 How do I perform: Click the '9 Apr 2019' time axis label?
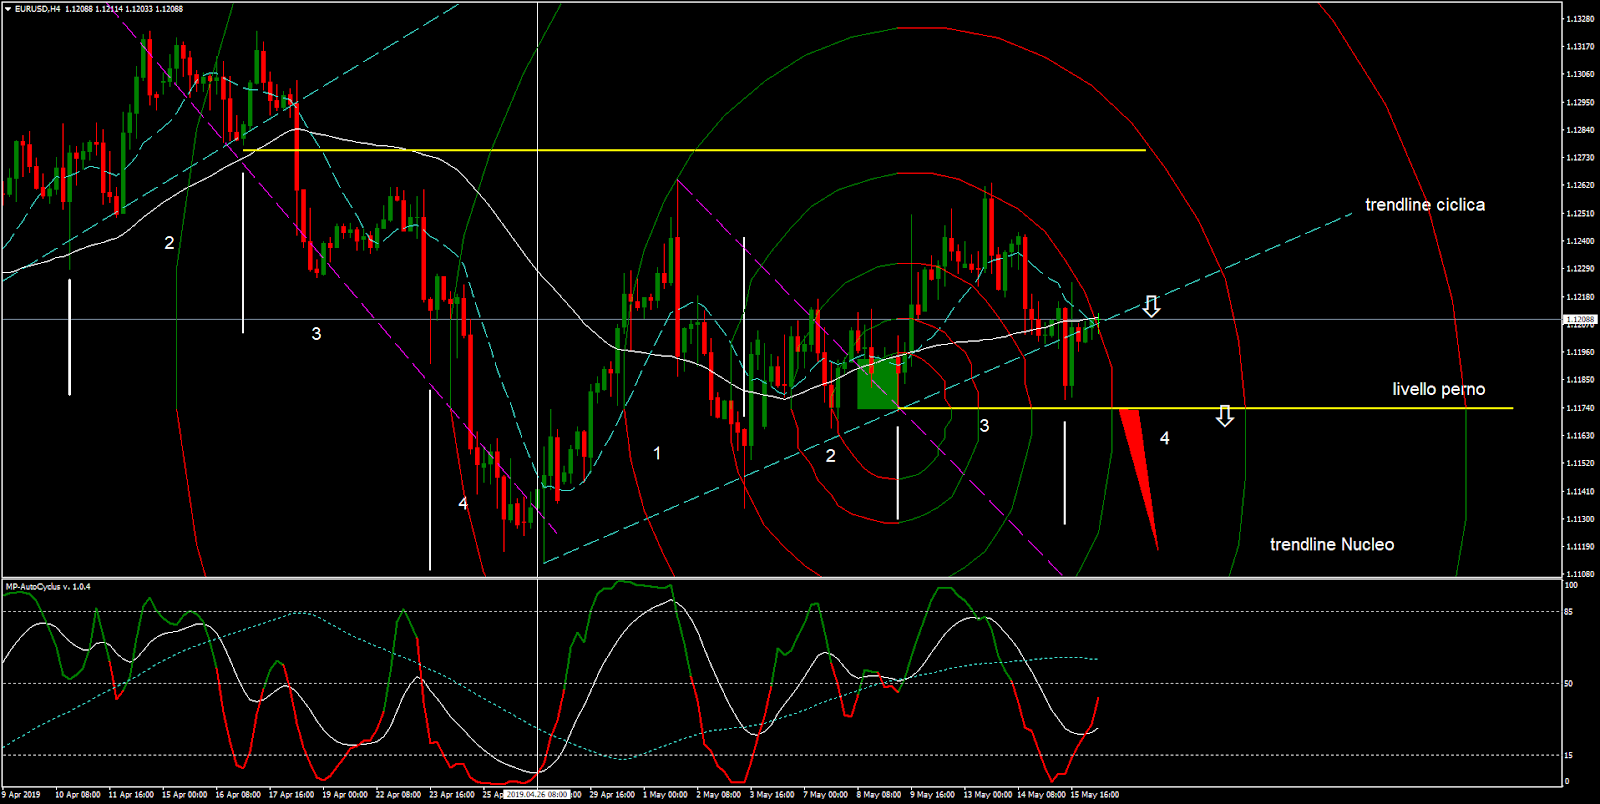point(21,795)
